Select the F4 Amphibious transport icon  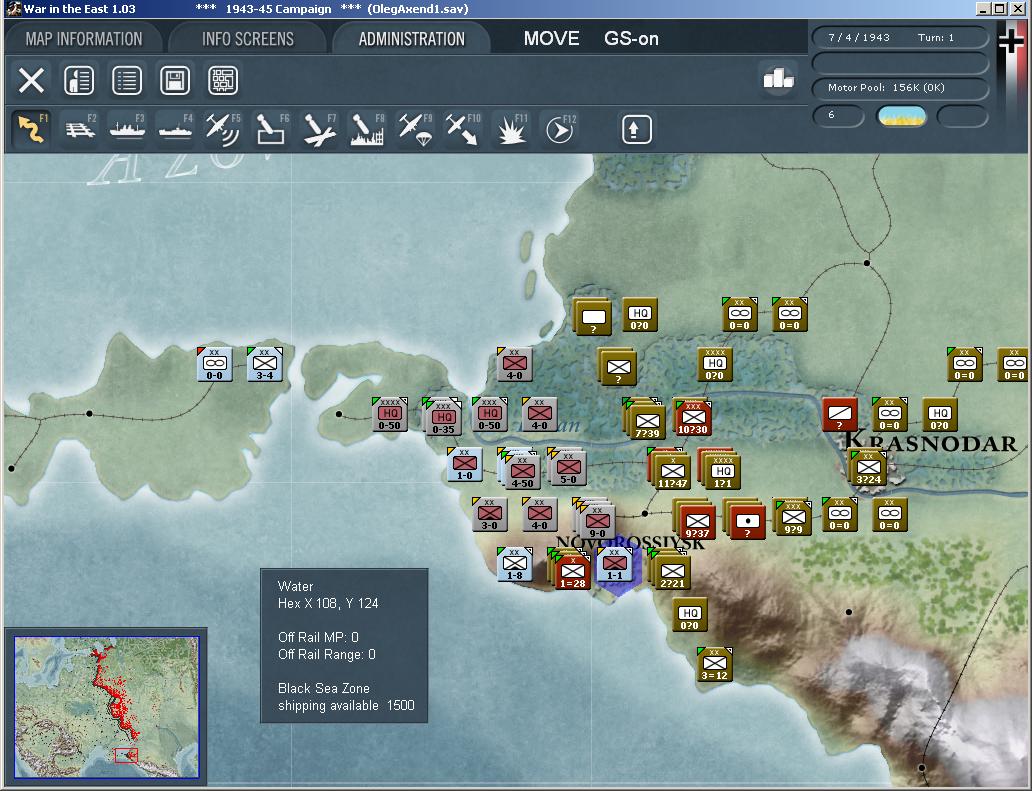pyautogui.click(x=176, y=128)
